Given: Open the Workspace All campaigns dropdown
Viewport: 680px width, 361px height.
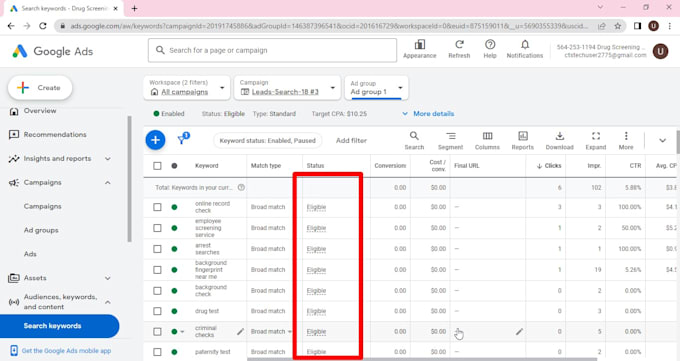Looking at the screenshot, I should click(x=187, y=88).
